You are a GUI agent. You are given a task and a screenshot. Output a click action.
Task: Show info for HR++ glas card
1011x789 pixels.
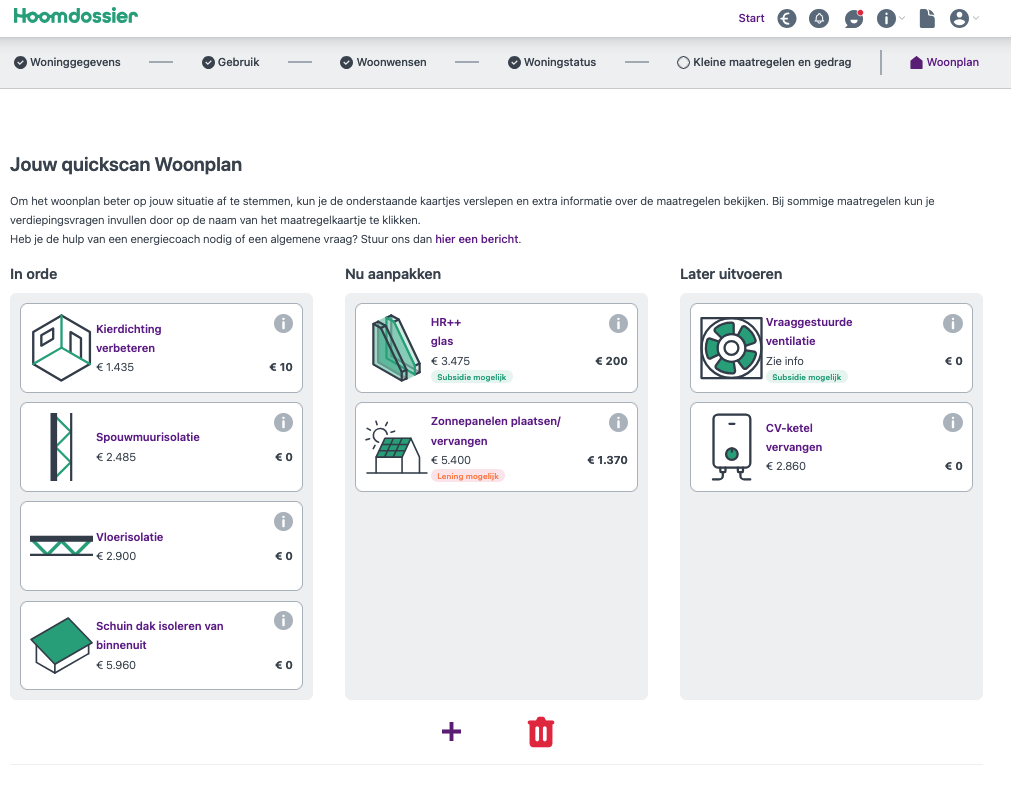tap(618, 323)
